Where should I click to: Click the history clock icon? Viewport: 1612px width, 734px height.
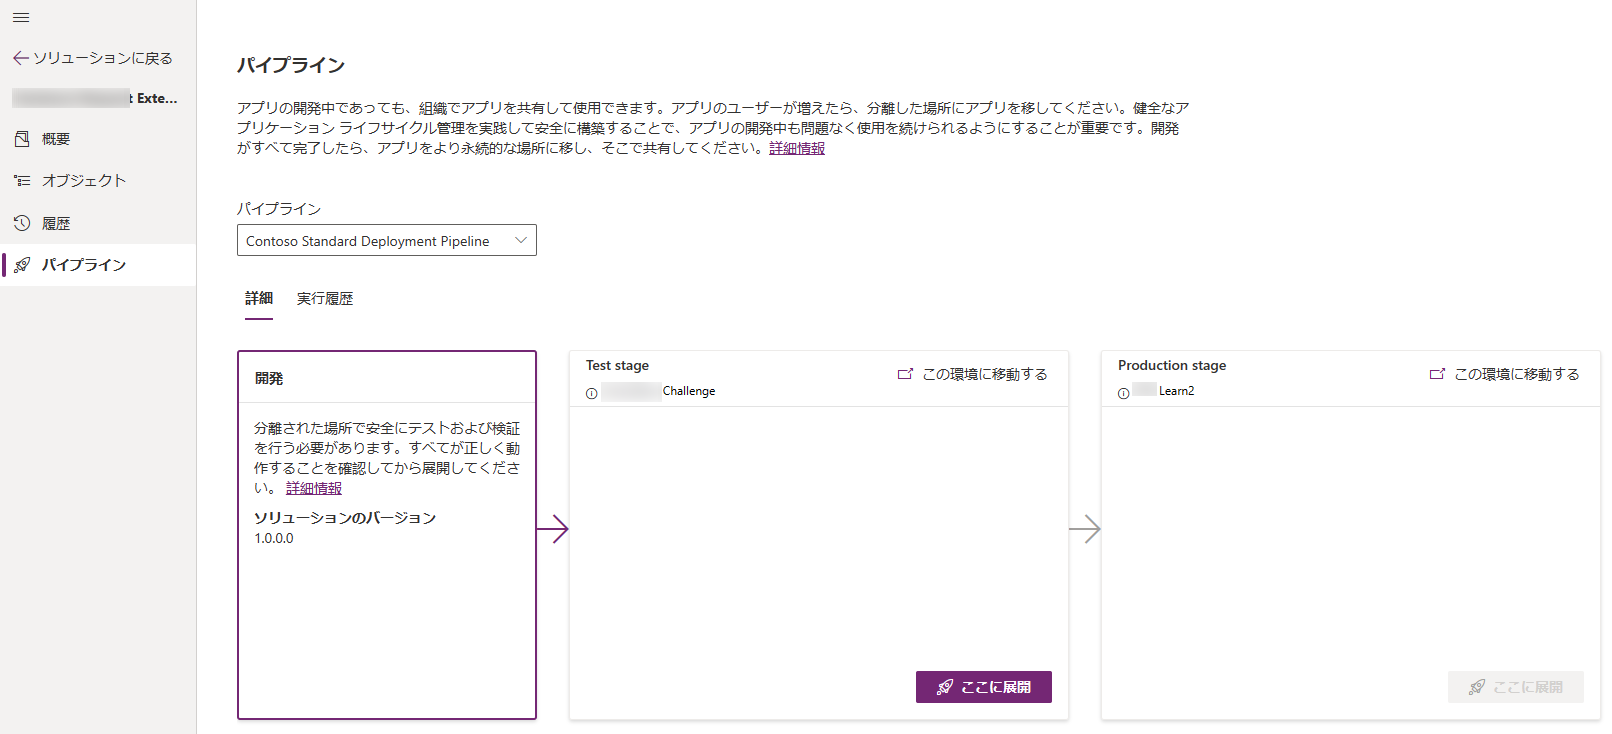[22, 223]
